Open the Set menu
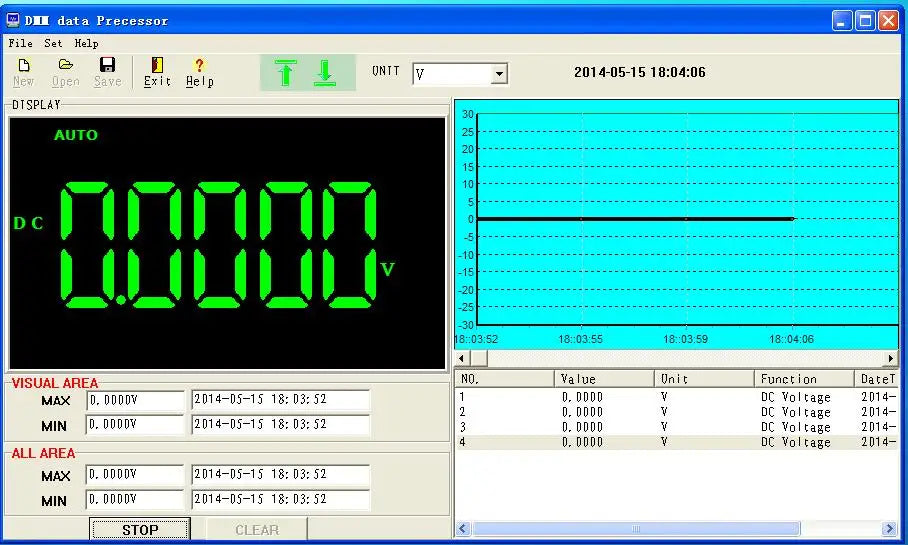This screenshot has height=545, width=908. point(53,43)
